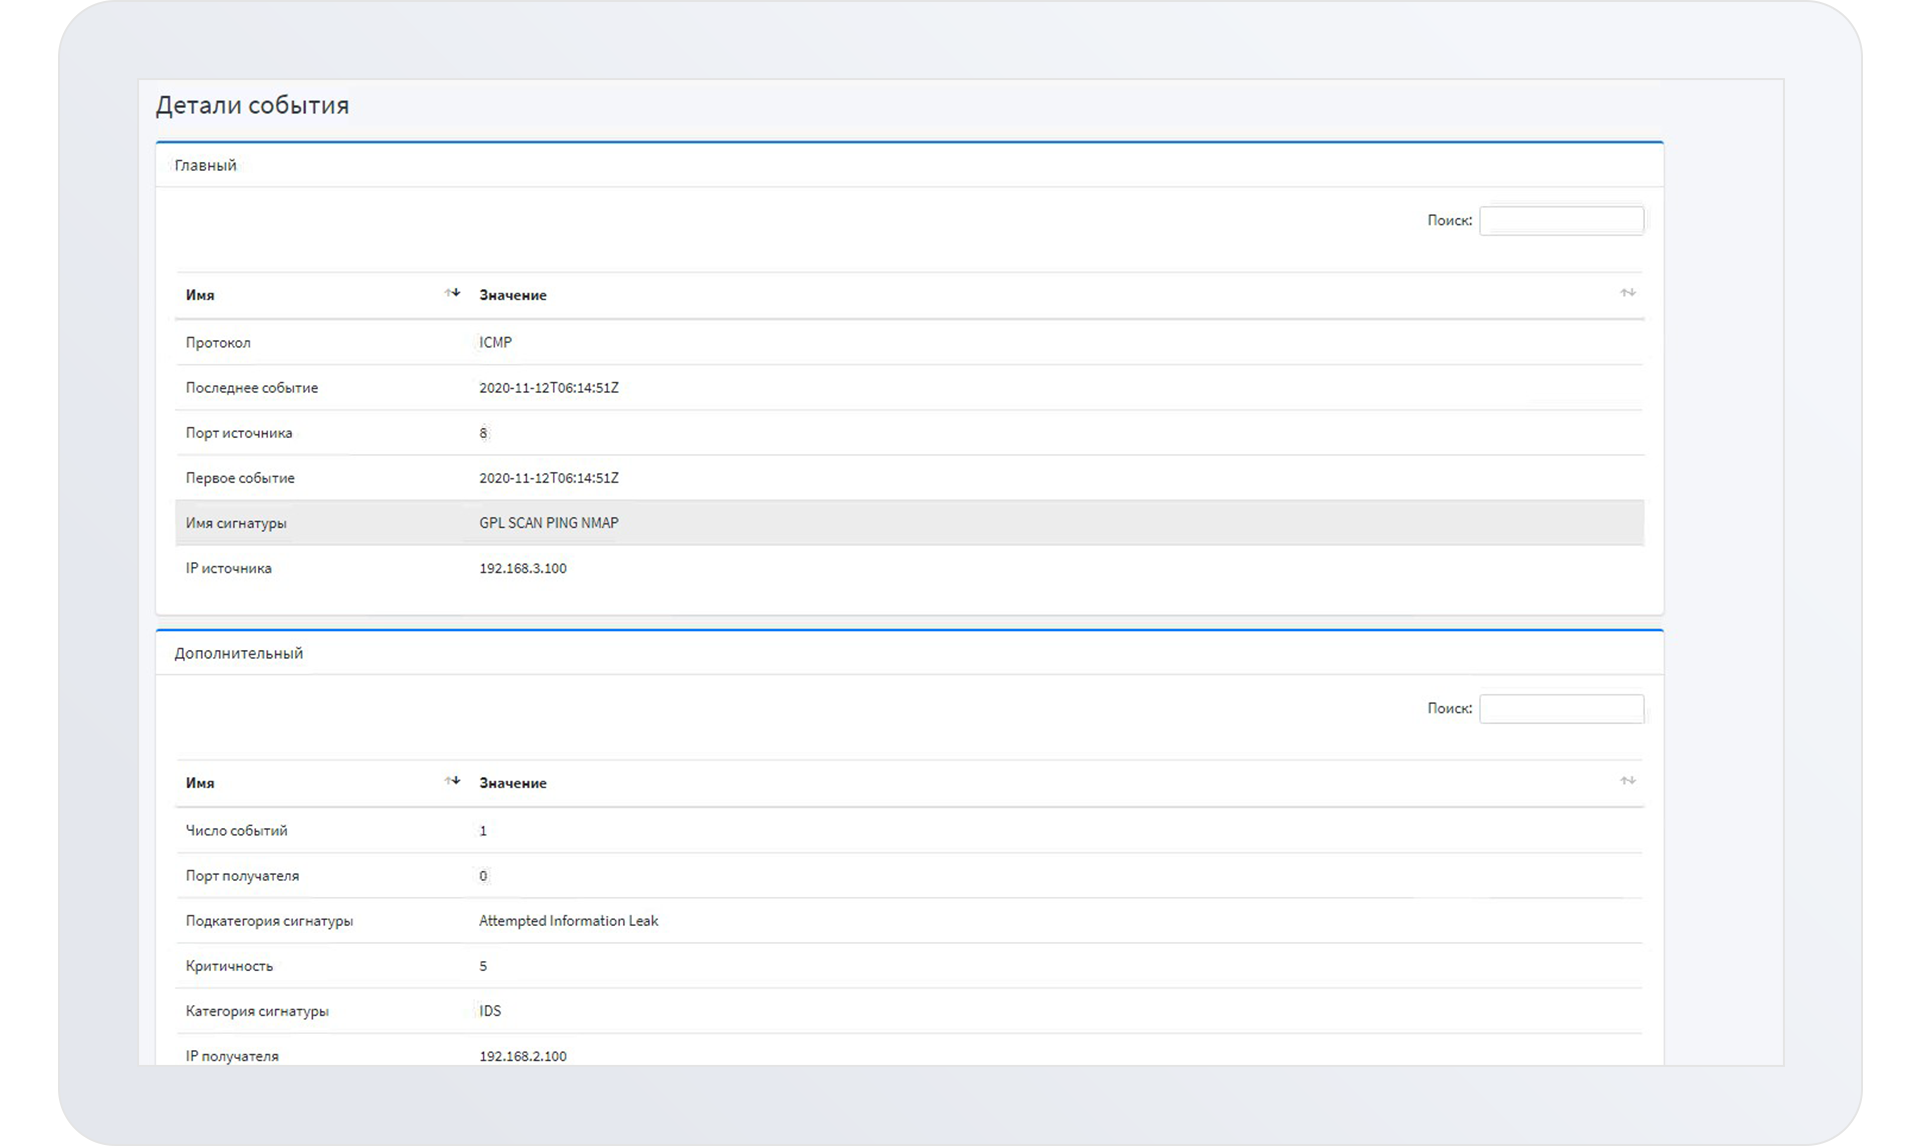Select the Первое событие timestamp row

[548, 478]
